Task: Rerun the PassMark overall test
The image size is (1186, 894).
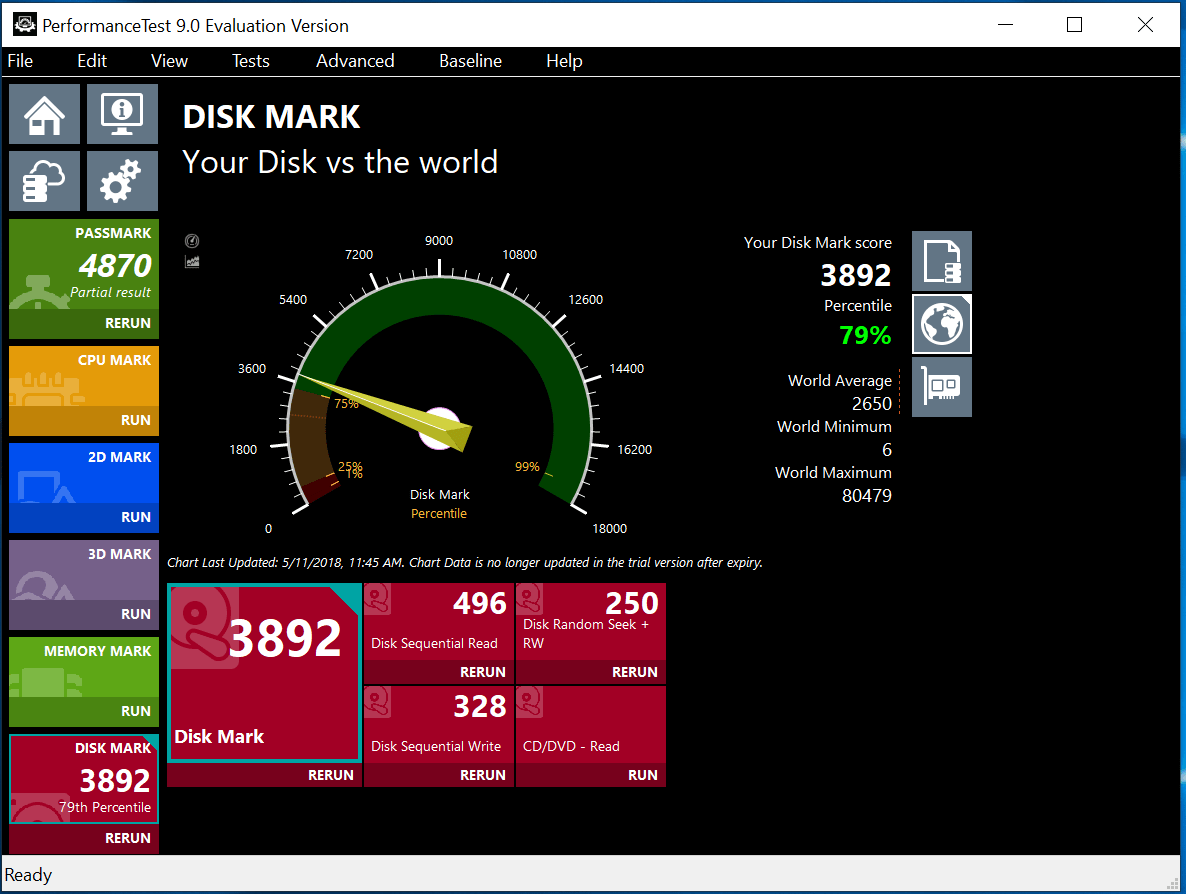Action: 128,324
